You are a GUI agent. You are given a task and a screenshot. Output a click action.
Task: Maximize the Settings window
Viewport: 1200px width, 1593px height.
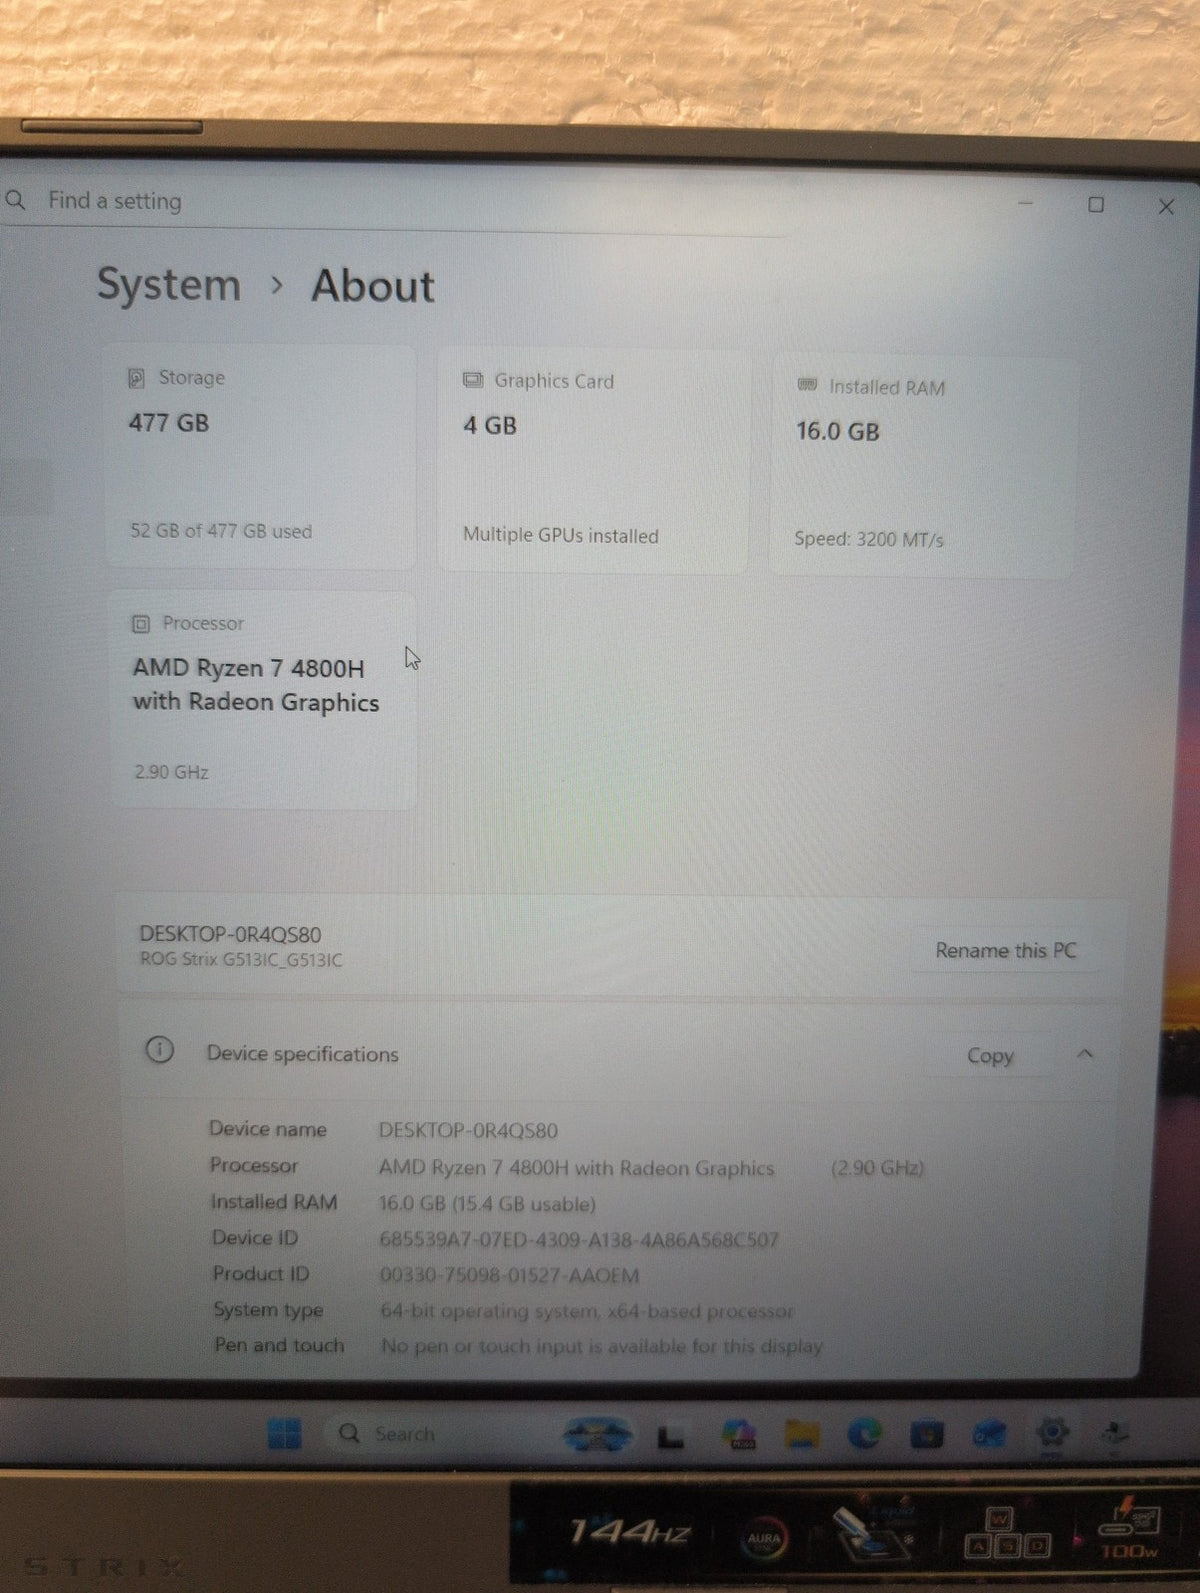[1096, 205]
